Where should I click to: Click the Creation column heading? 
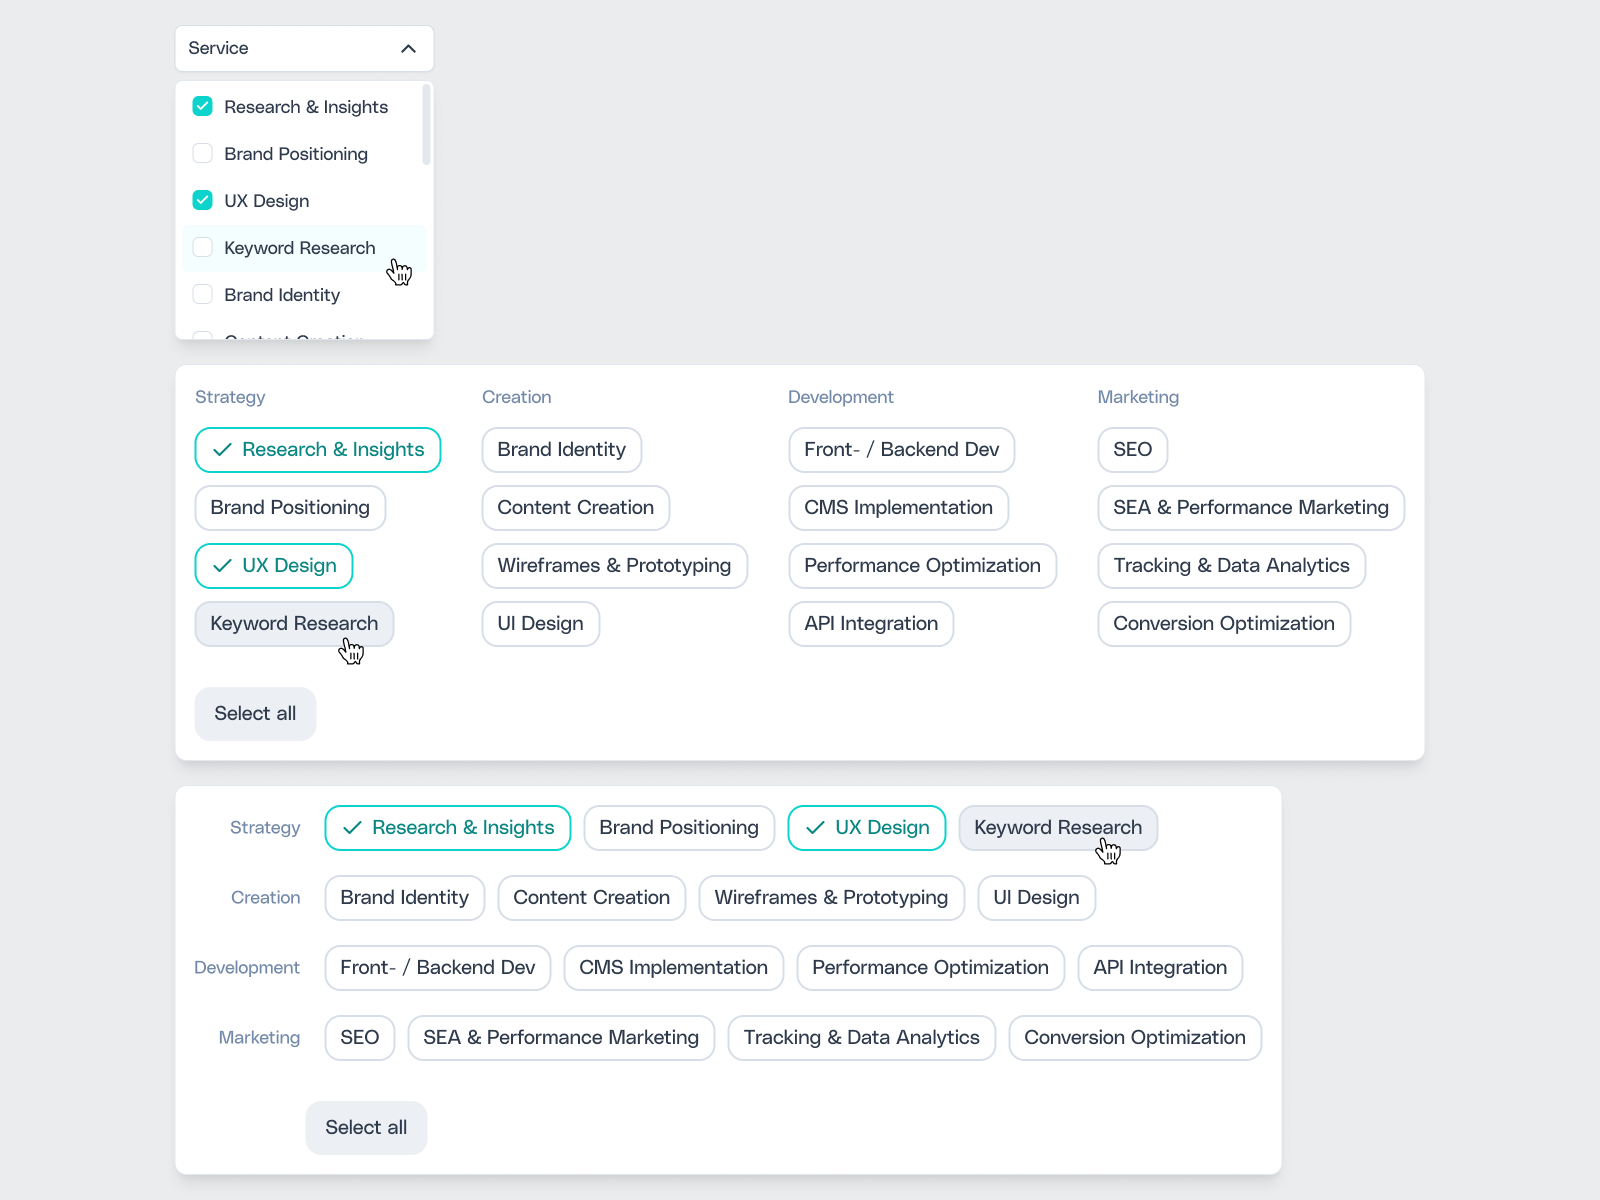pyautogui.click(x=517, y=397)
